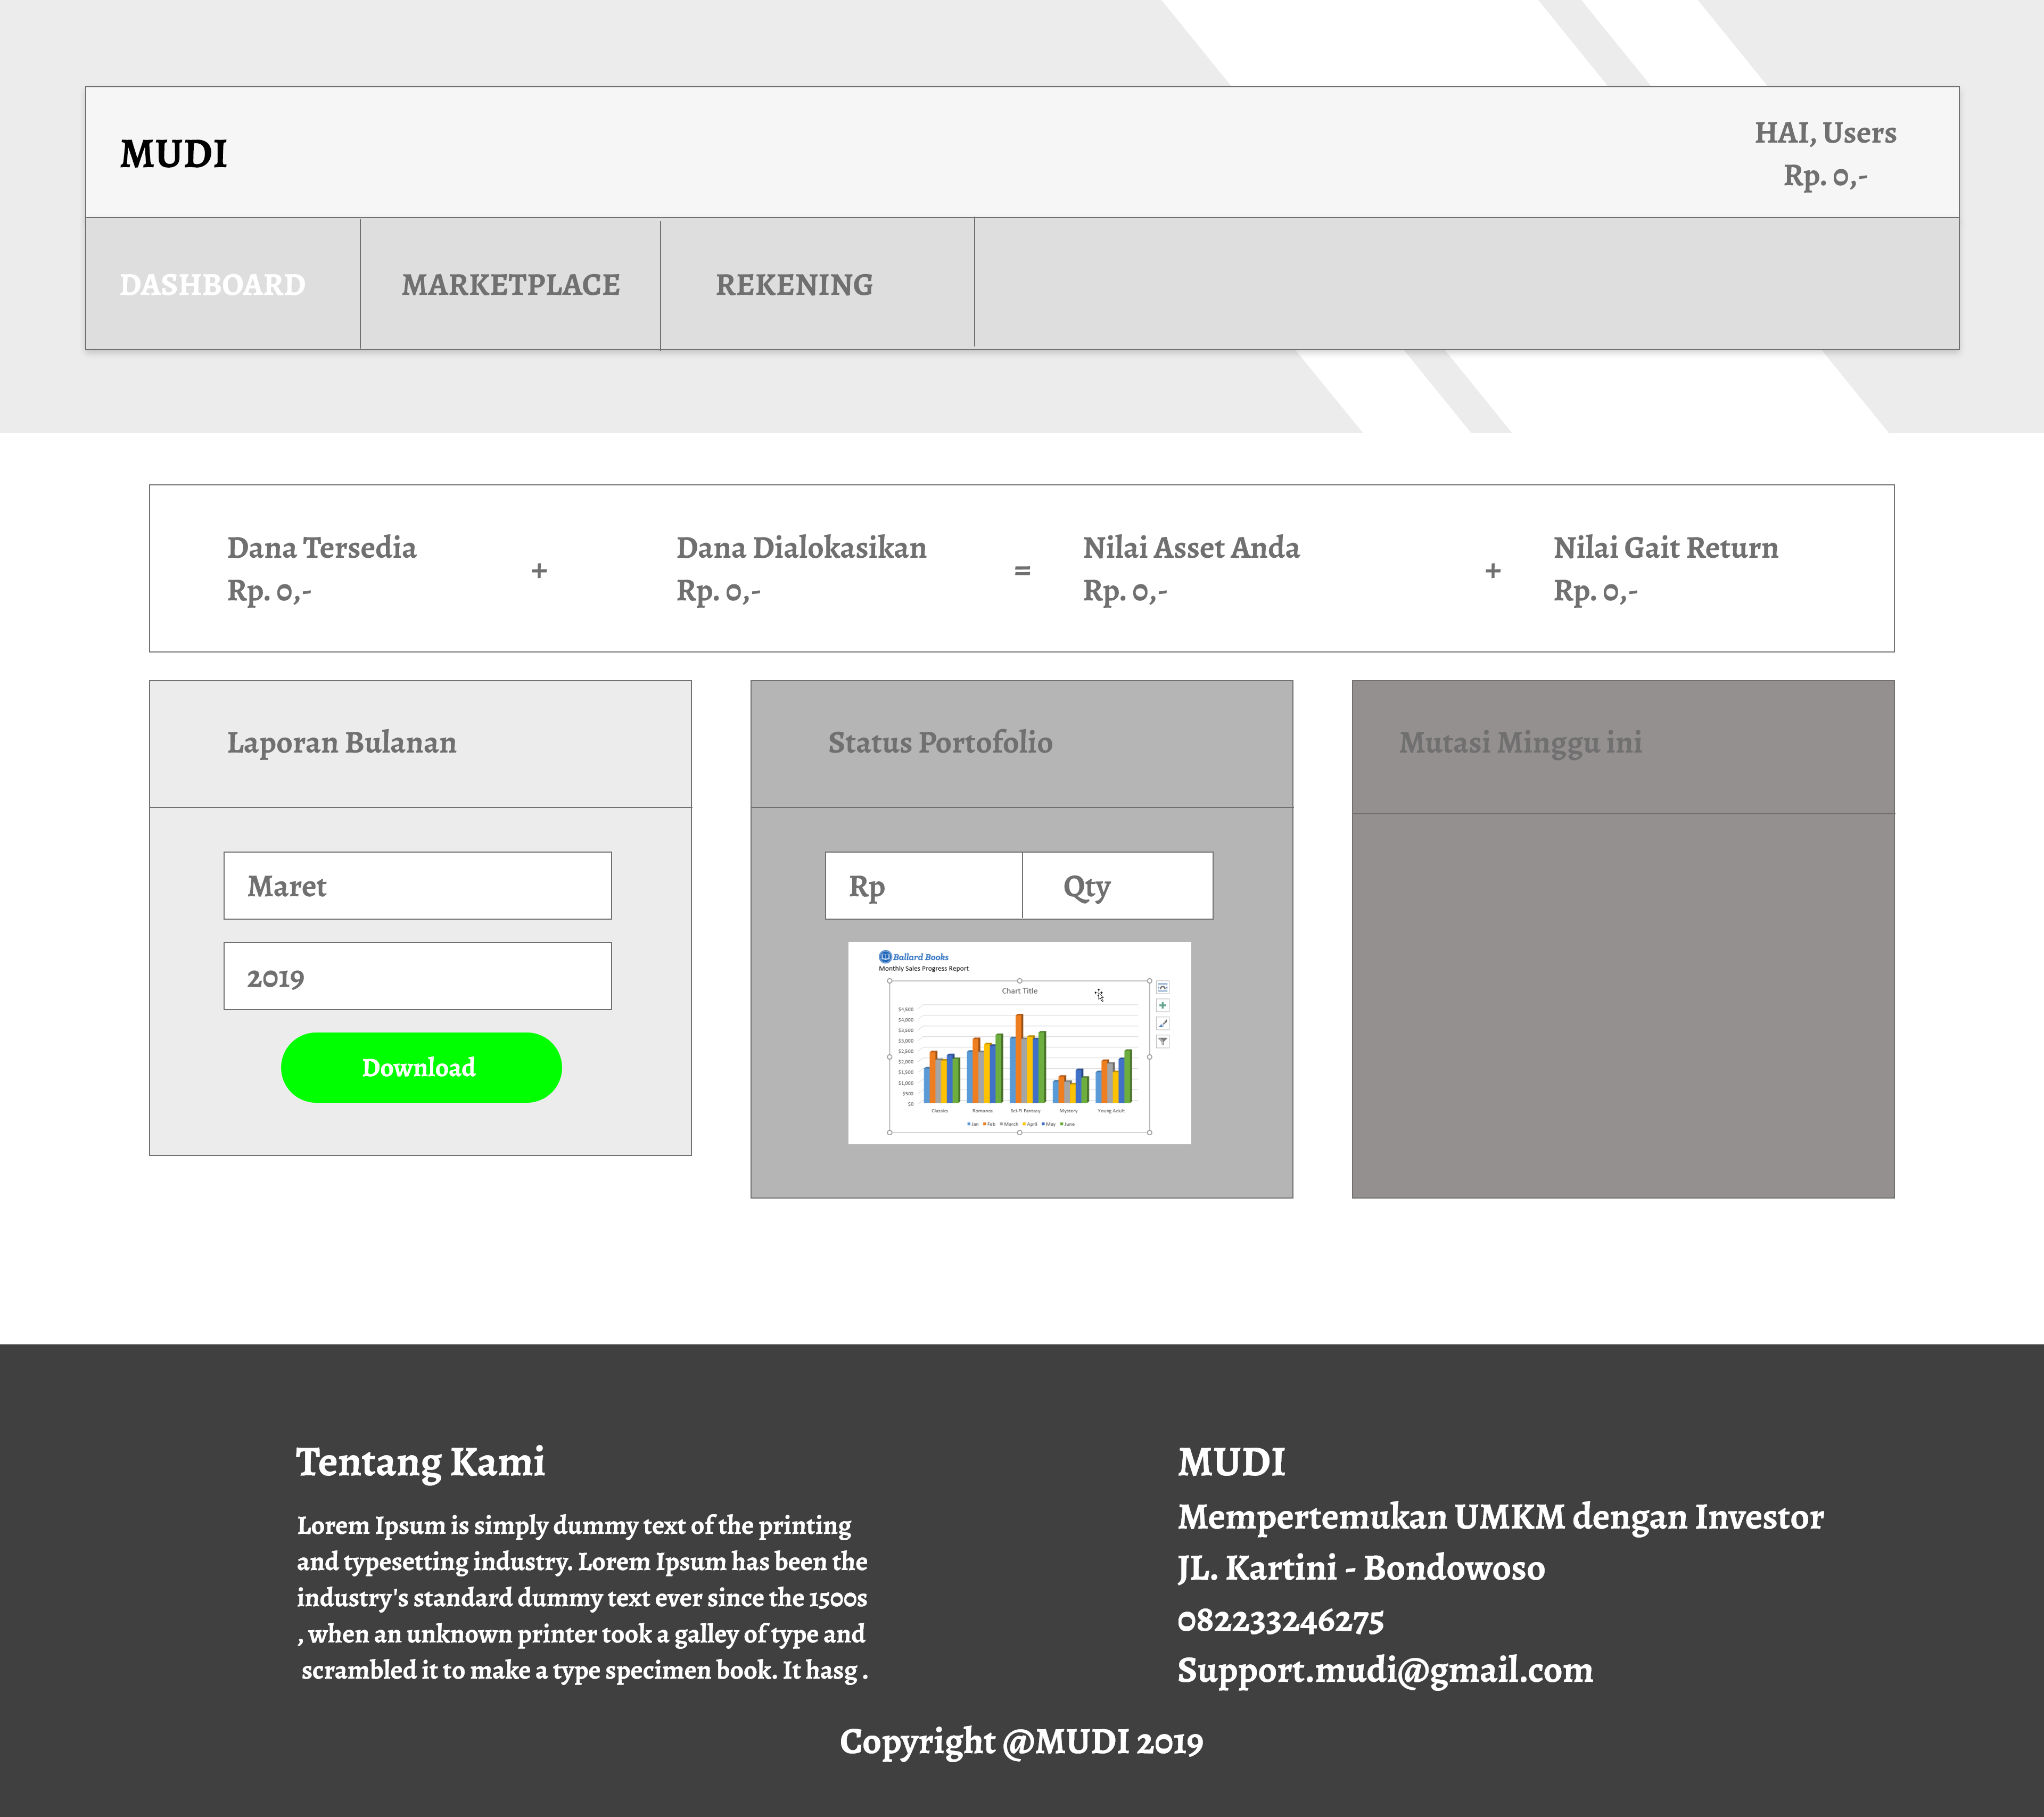The height and width of the screenshot is (1817, 2044).
Task: Click the Chart Filters funnel icon
Action: [x=1162, y=1041]
